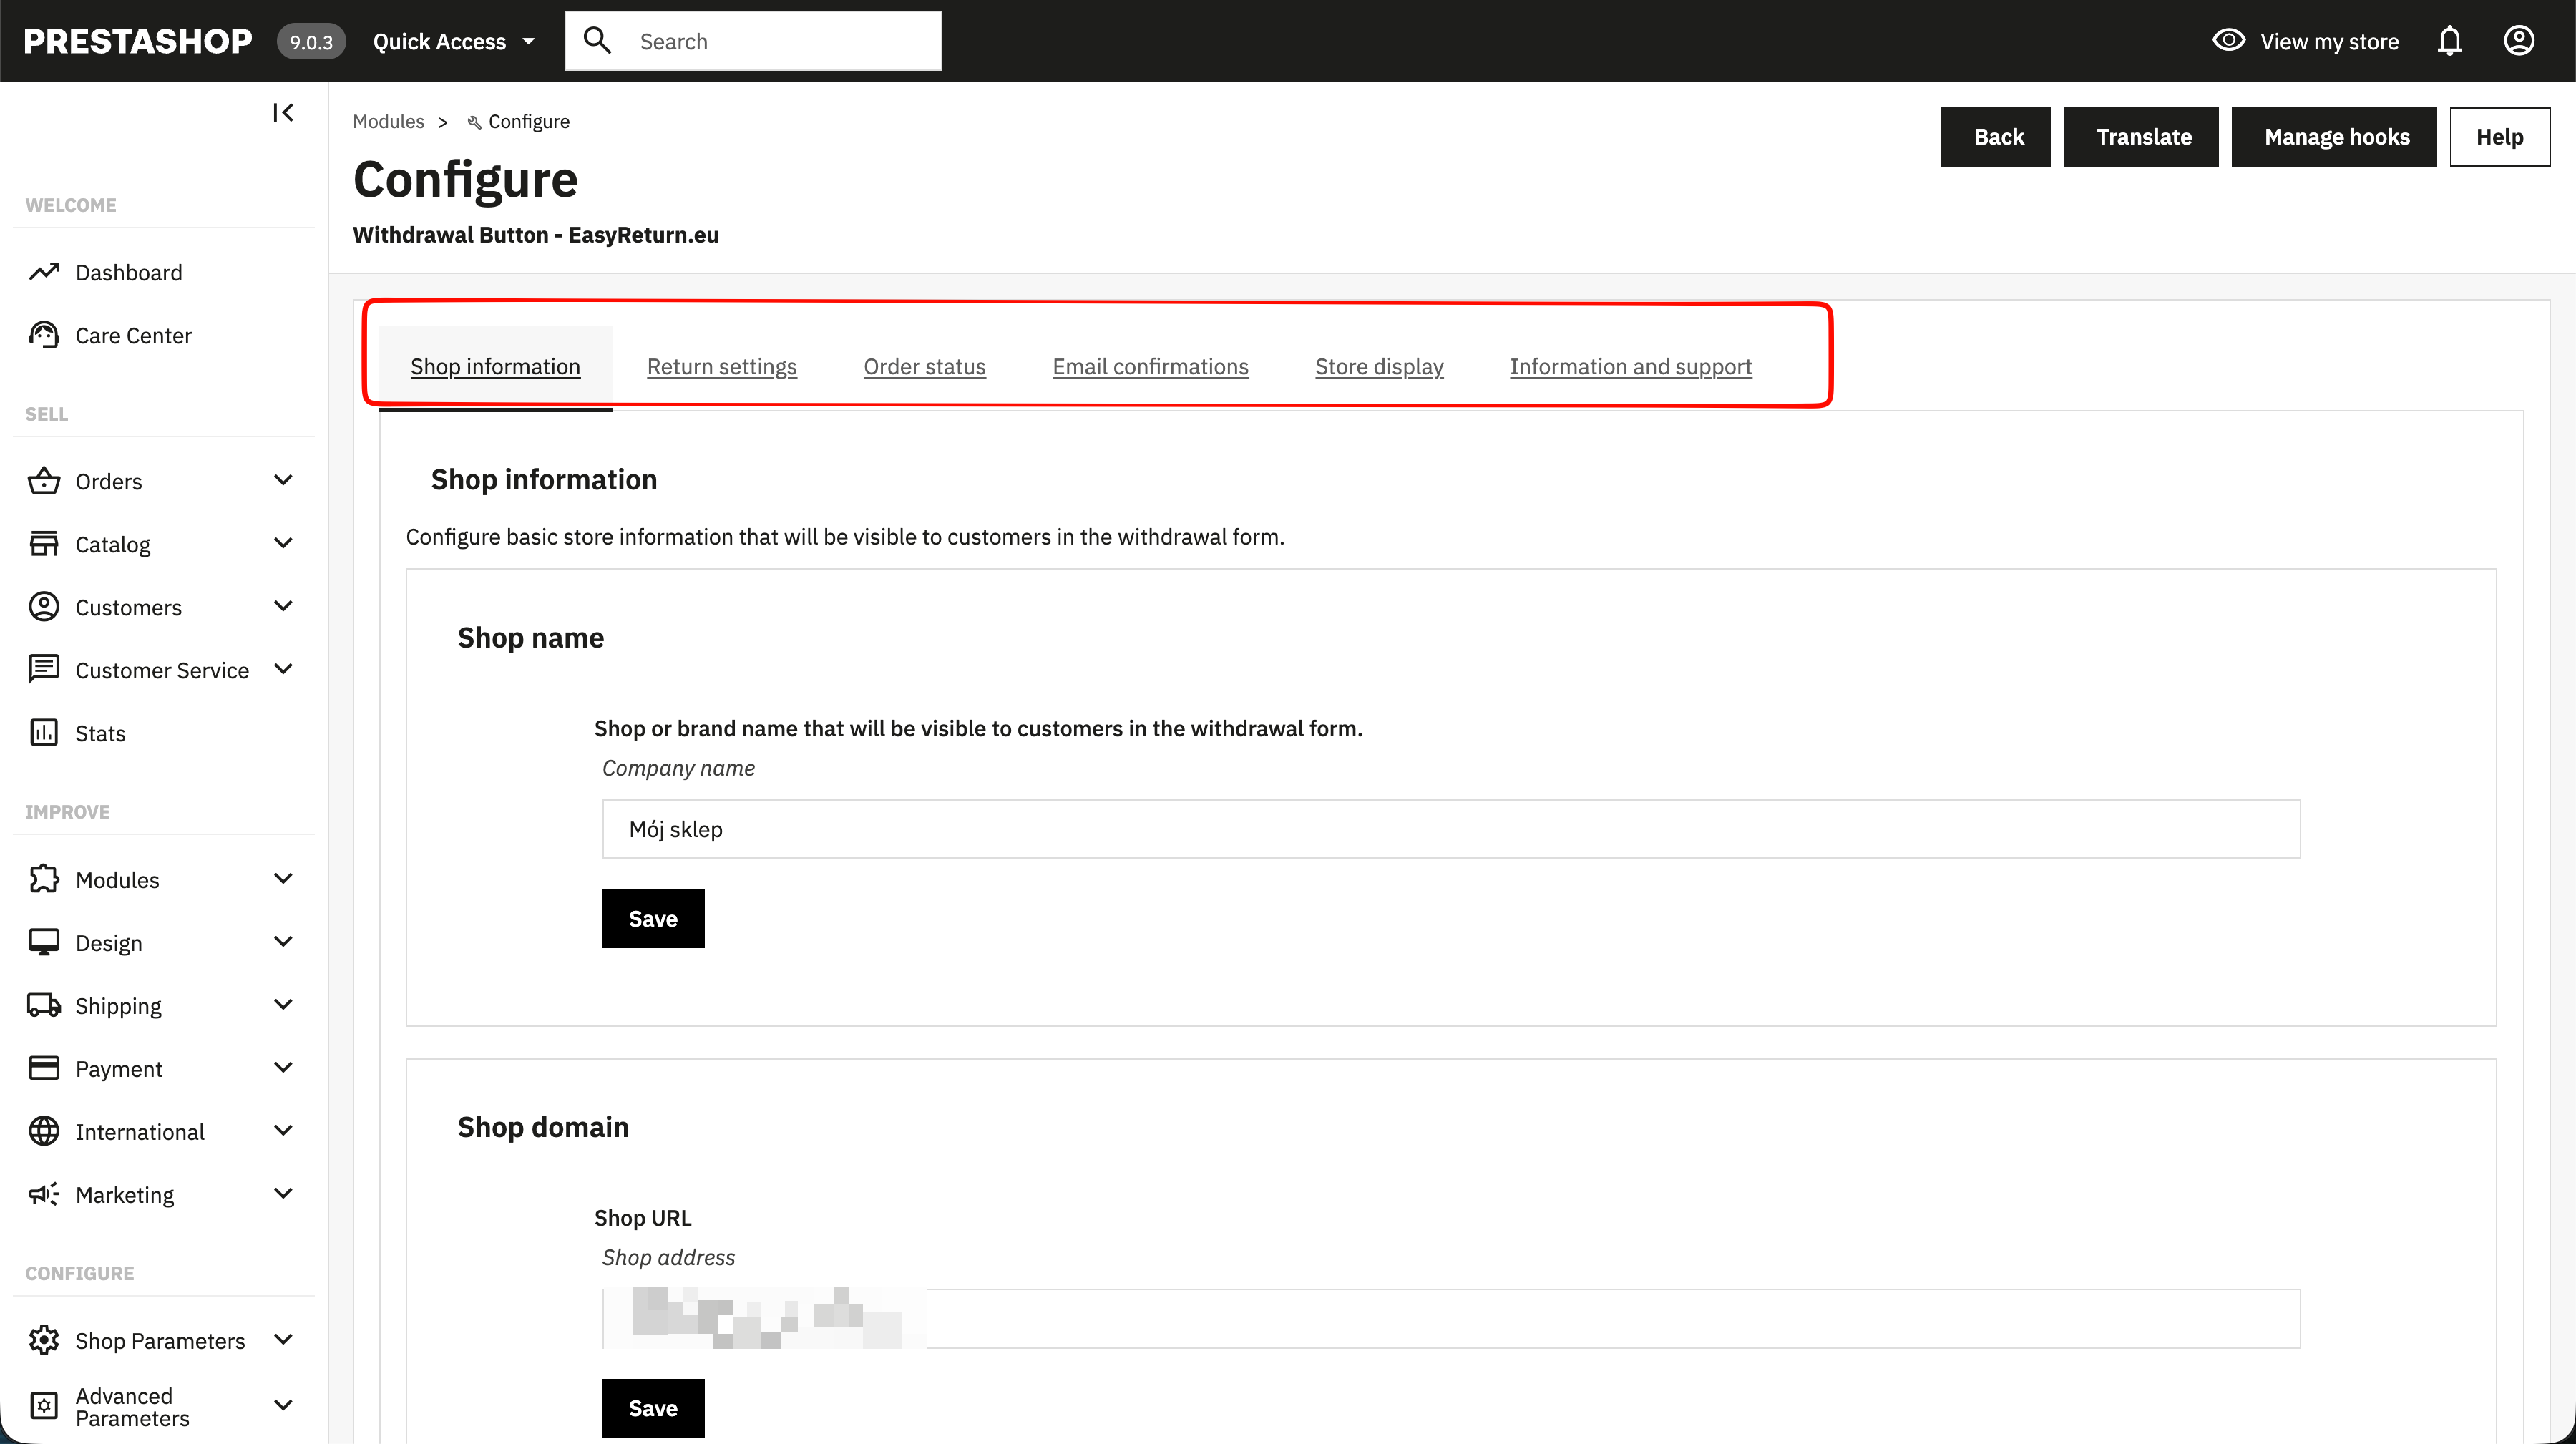
Task: Click the Catalog store icon
Action: pyautogui.click(x=44, y=544)
